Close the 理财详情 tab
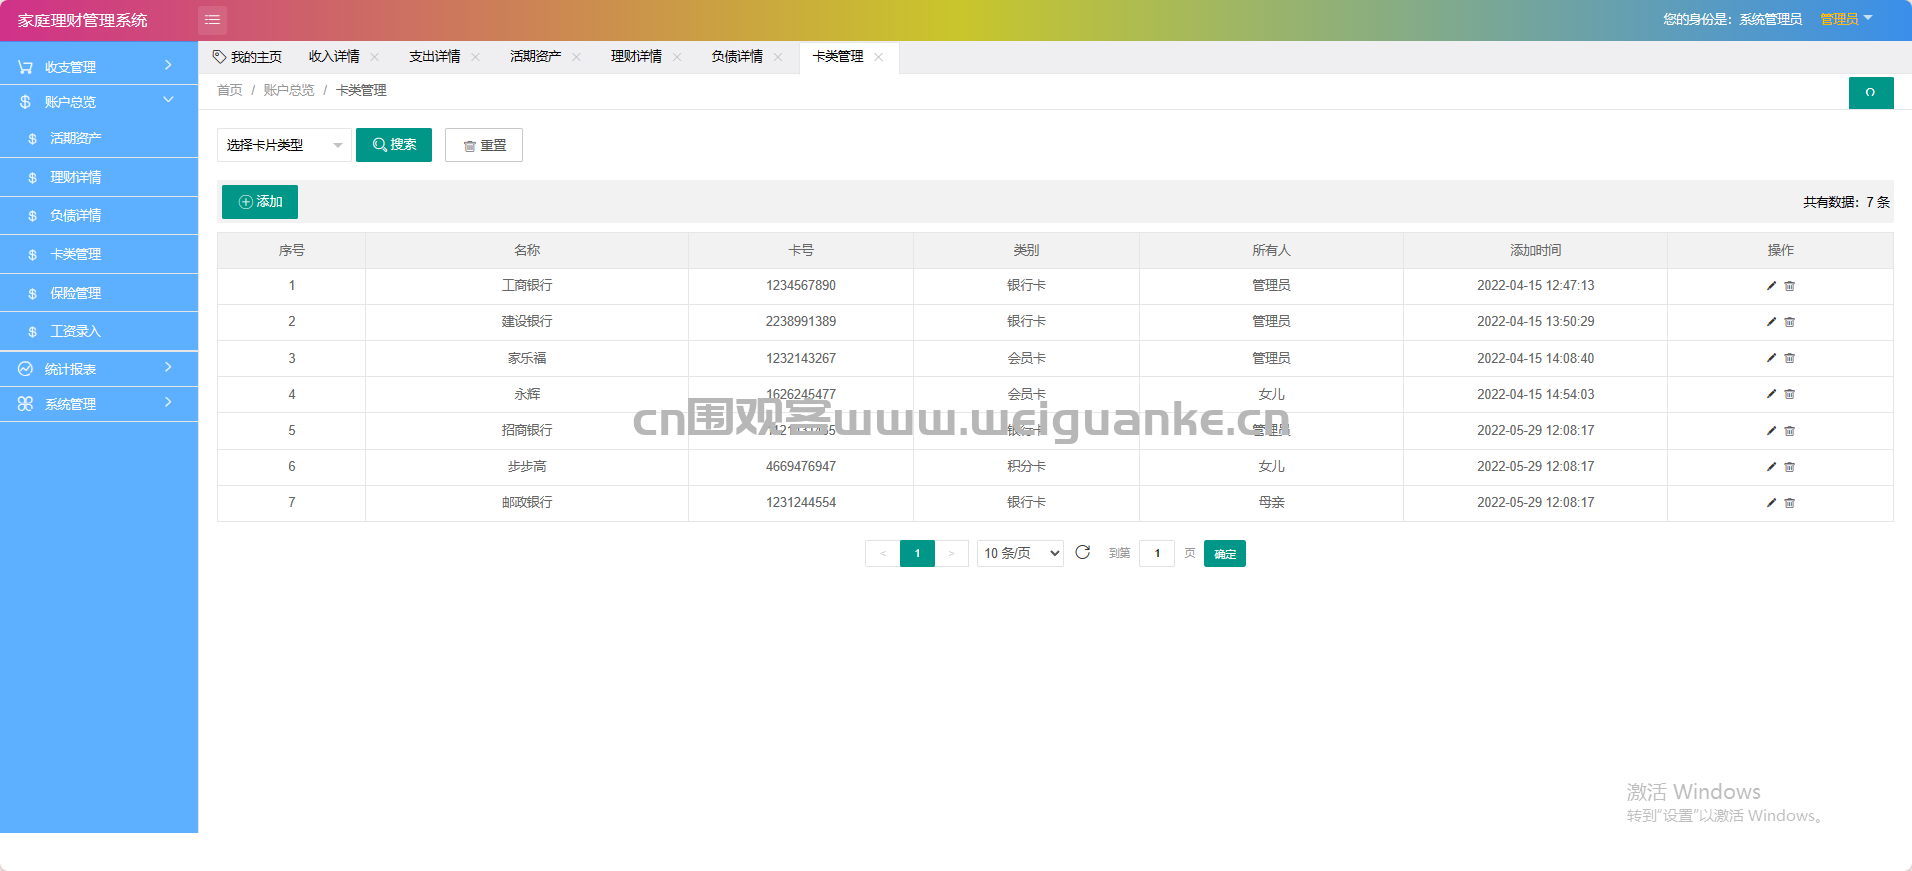The width and height of the screenshot is (1912, 871). [x=677, y=57]
